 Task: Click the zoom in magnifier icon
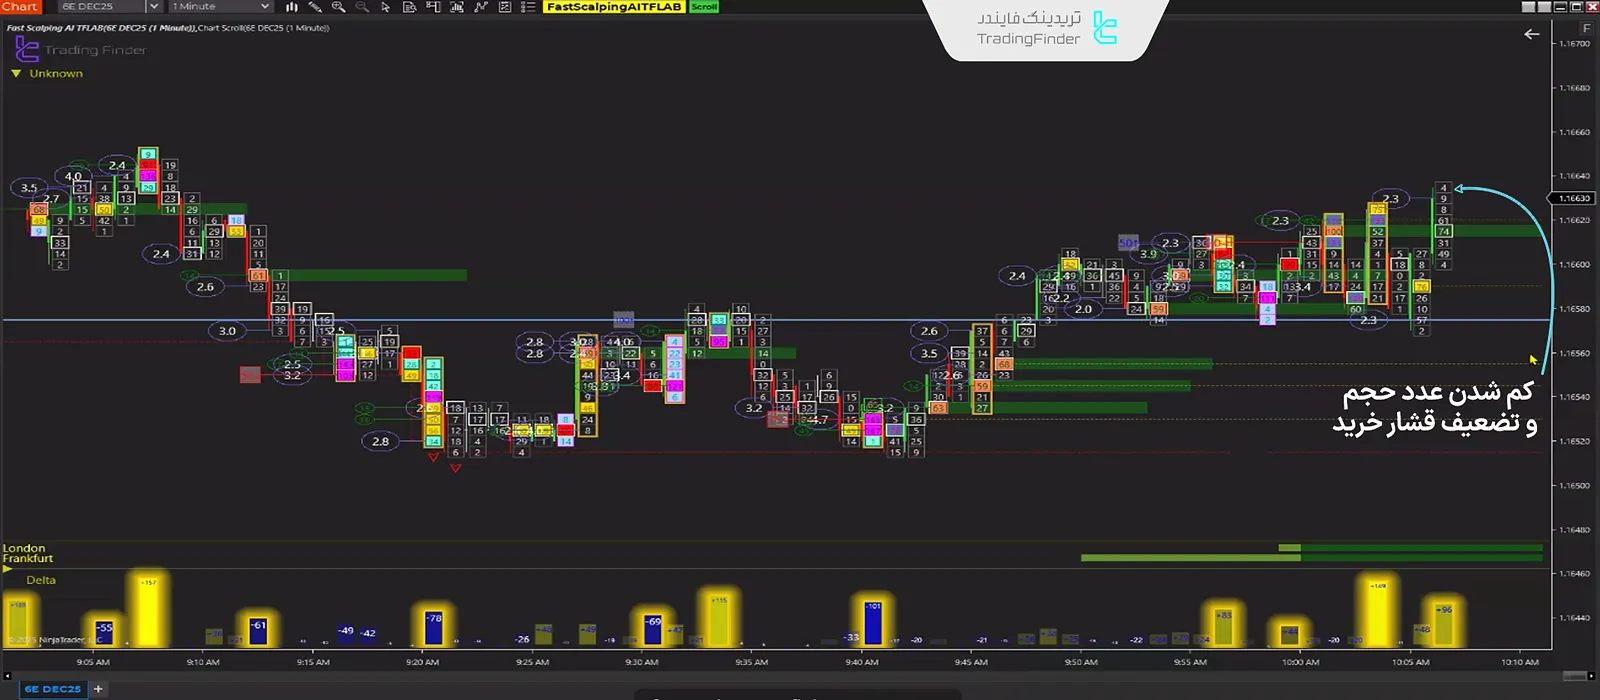tap(339, 7)
